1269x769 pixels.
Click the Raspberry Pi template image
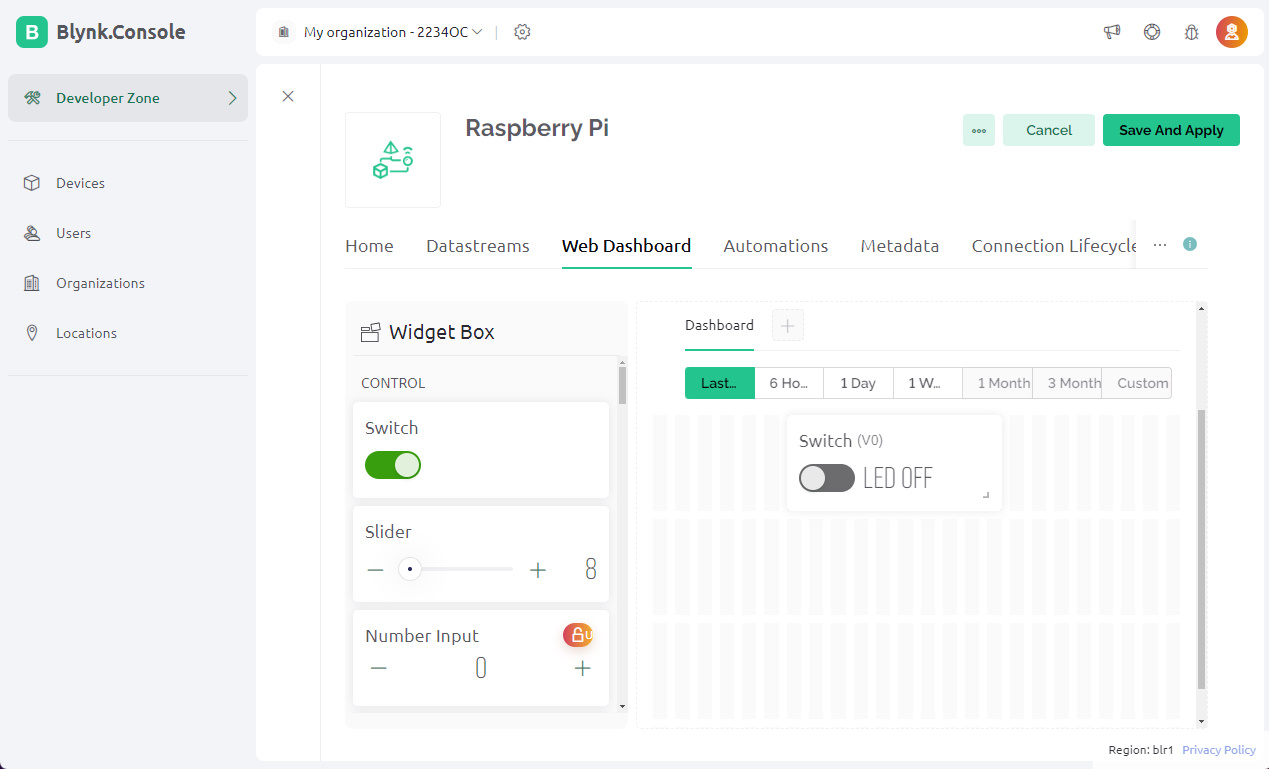tap(393, 160)
